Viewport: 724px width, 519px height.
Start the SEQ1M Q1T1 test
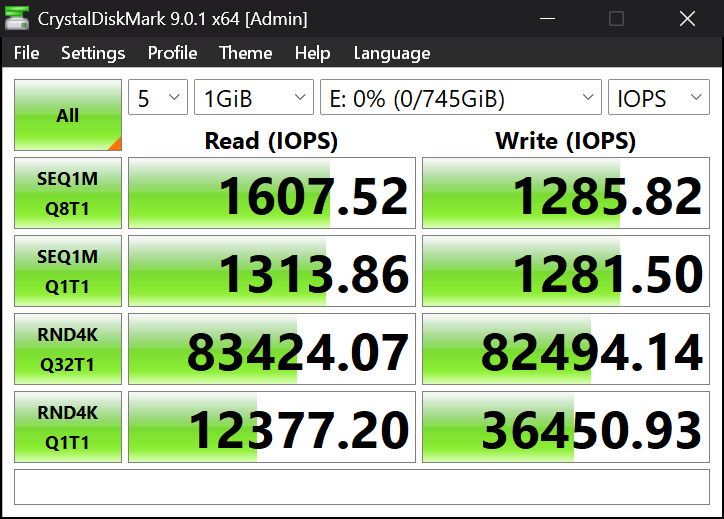68,271
